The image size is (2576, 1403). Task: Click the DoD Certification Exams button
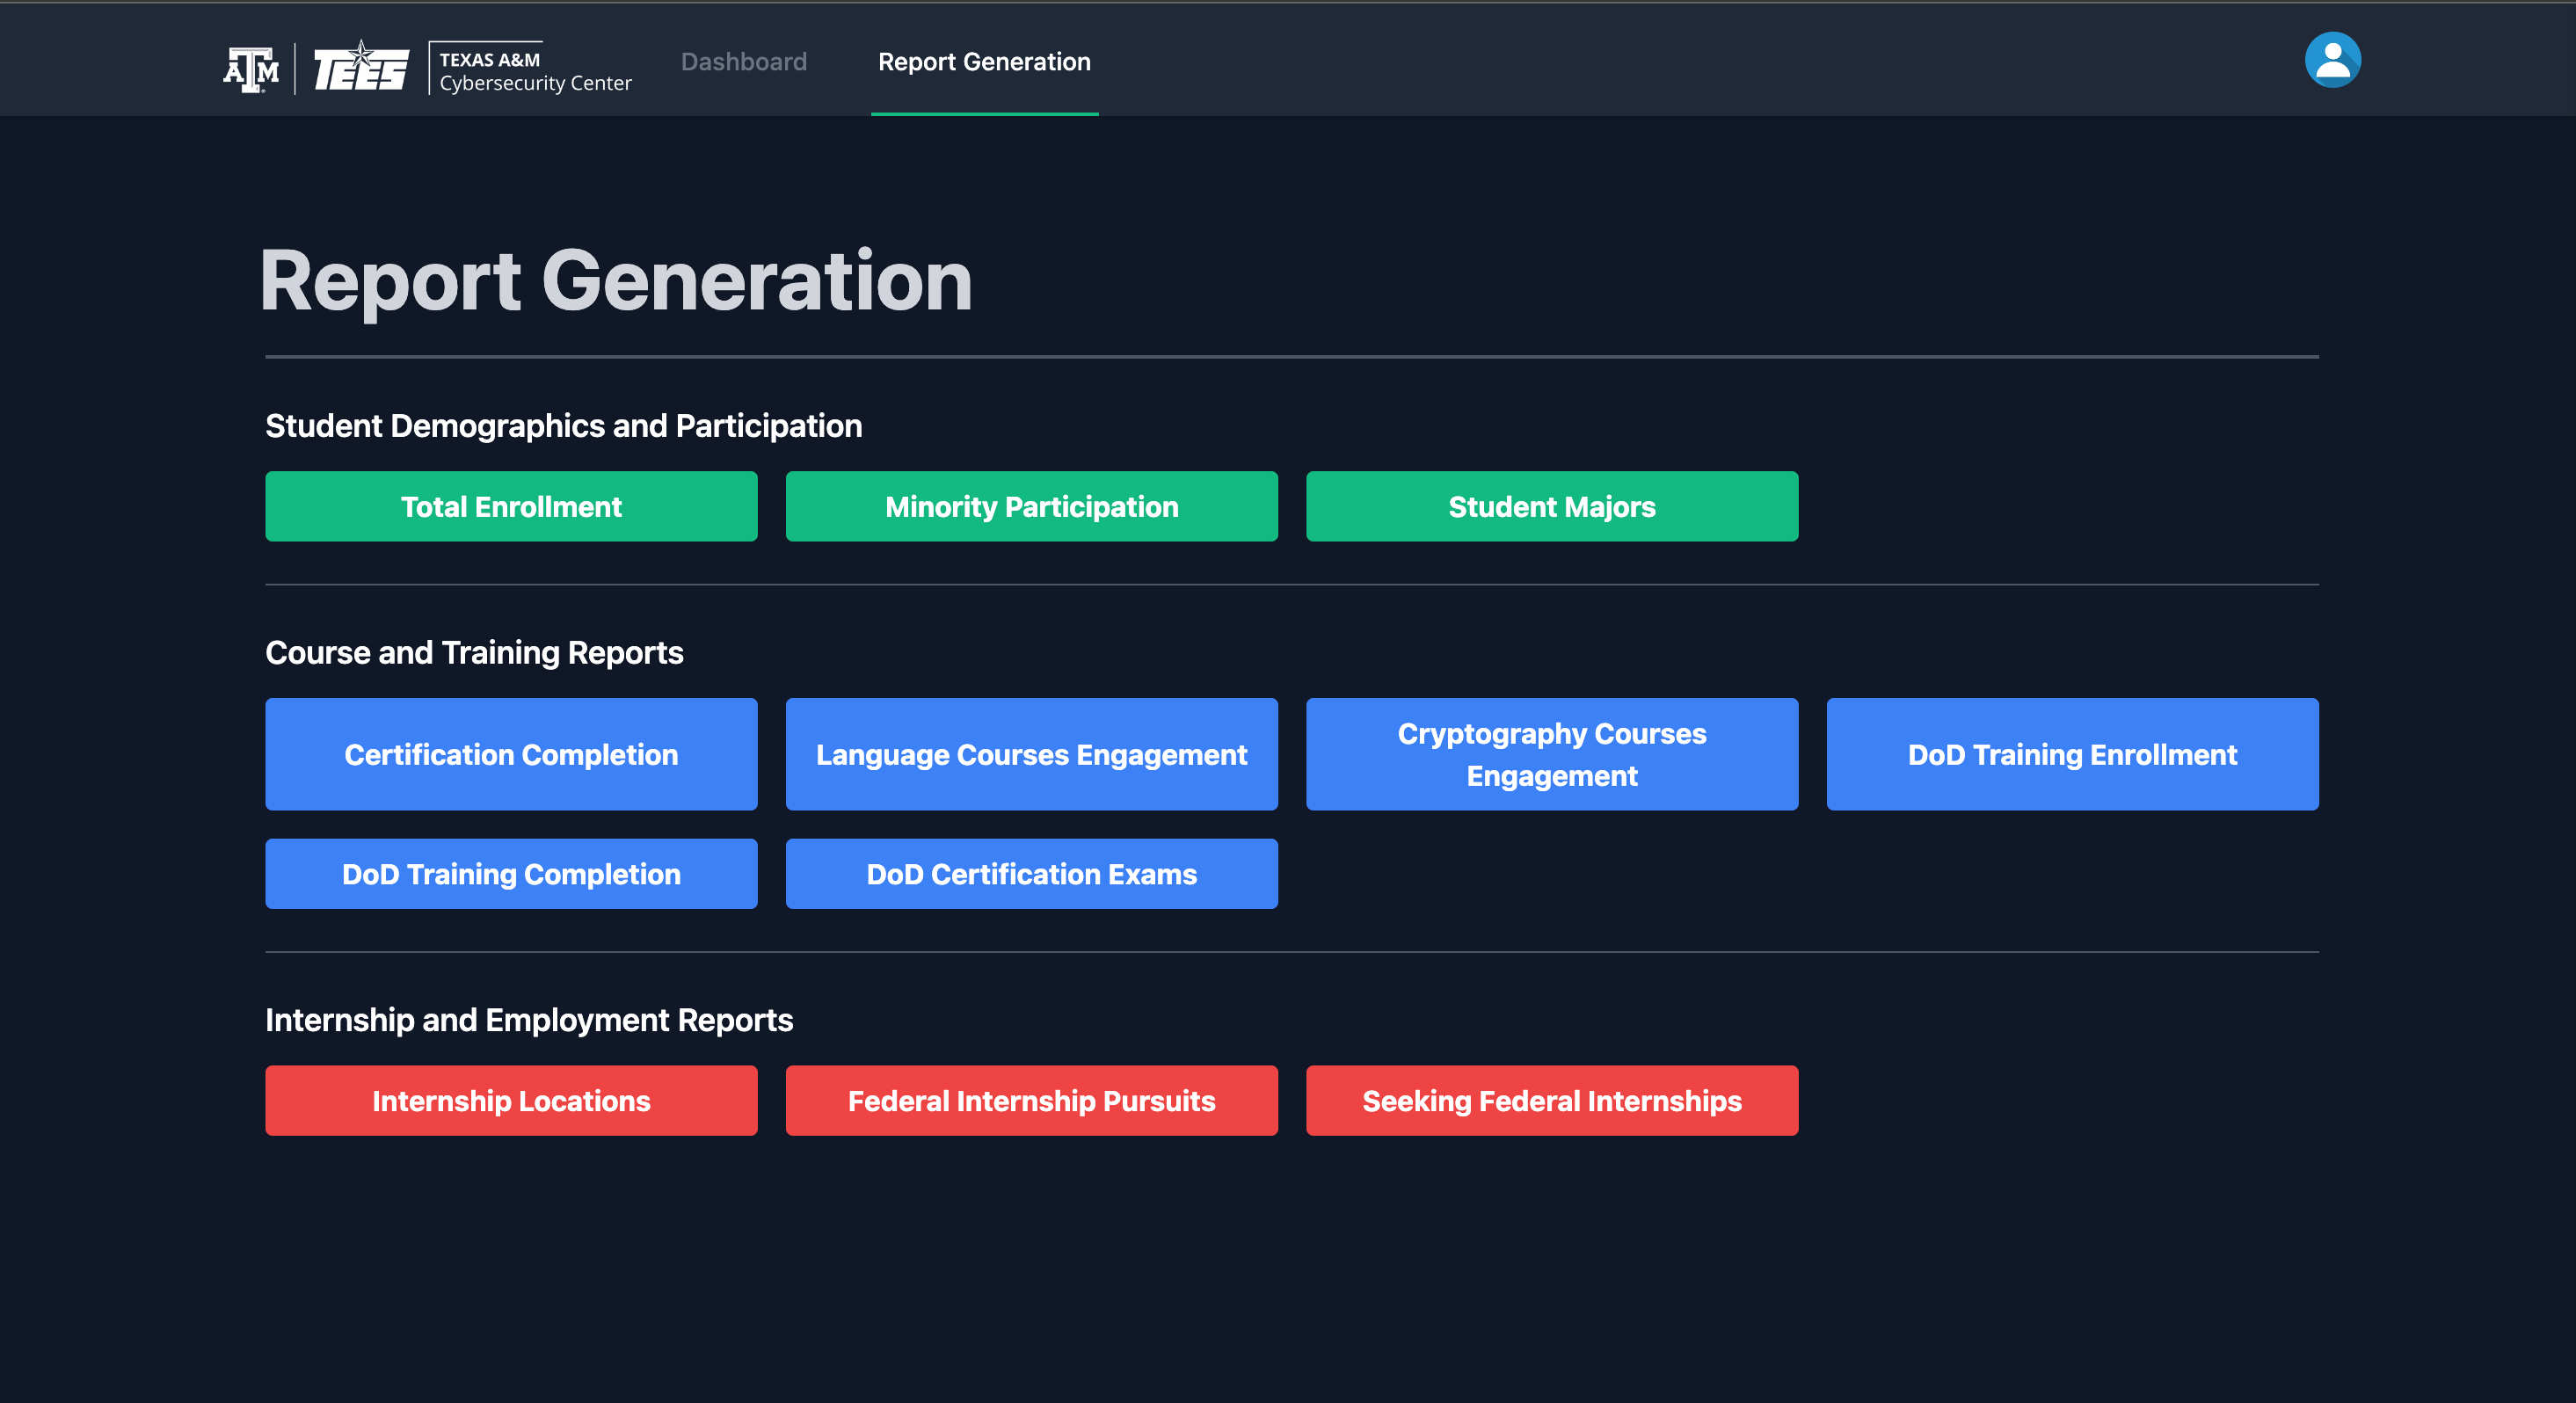[x=1031, y=874]
